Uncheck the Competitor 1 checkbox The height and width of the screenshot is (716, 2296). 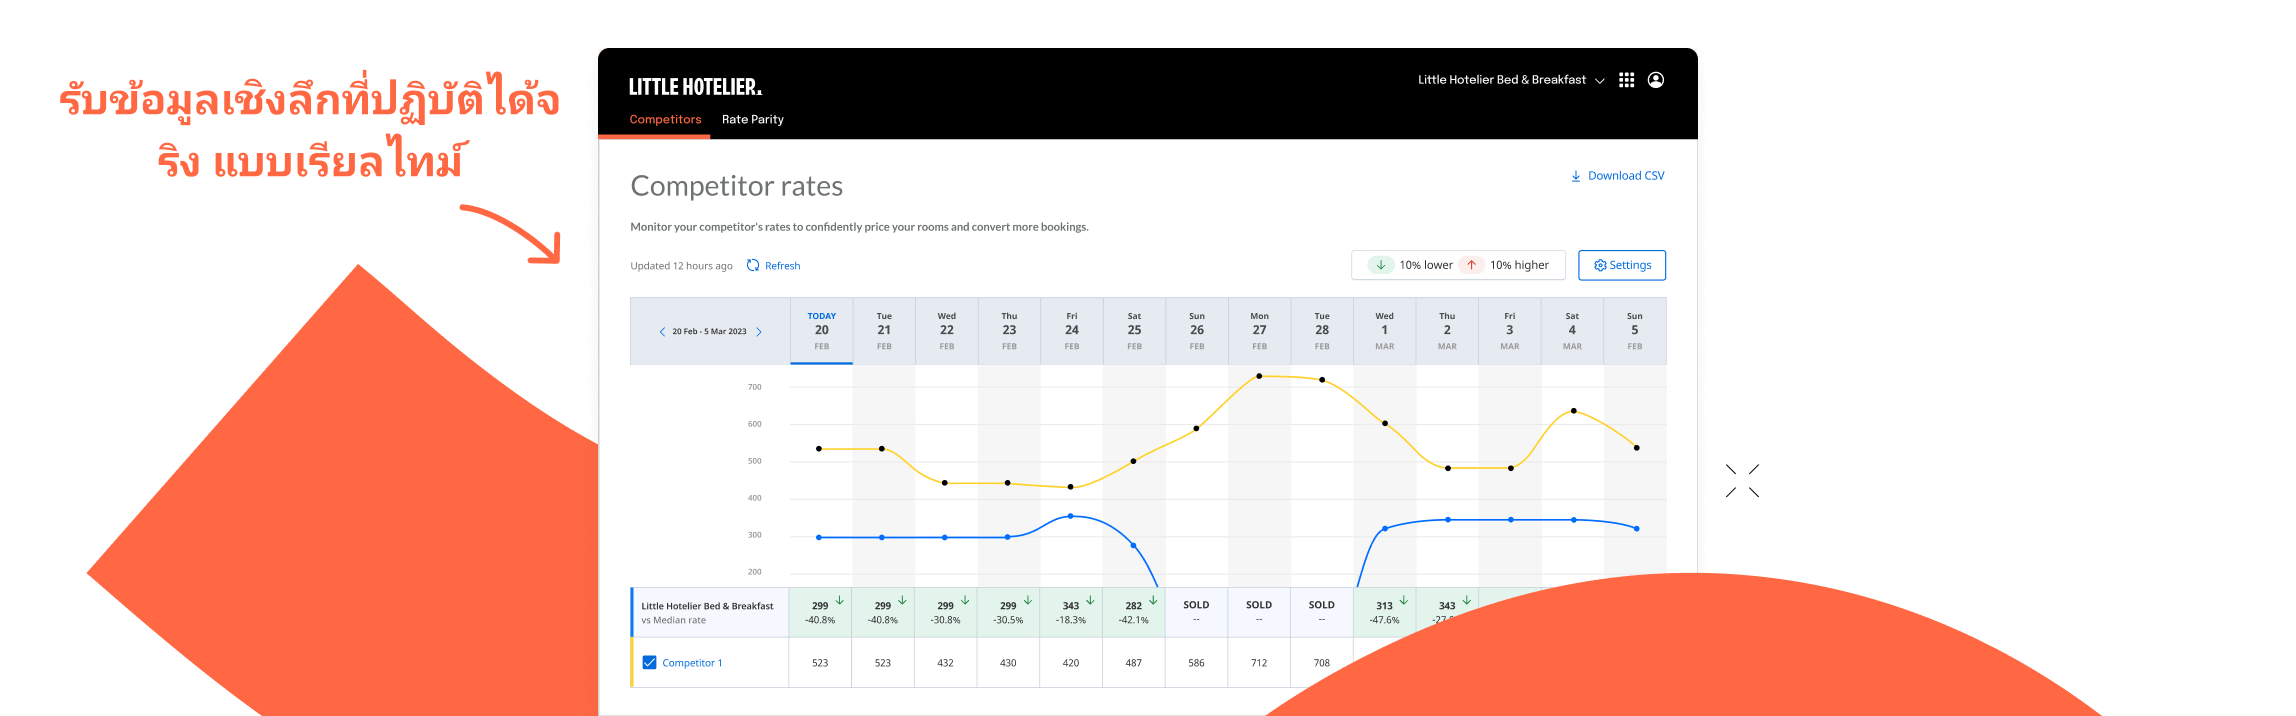(x=649, y=662)
